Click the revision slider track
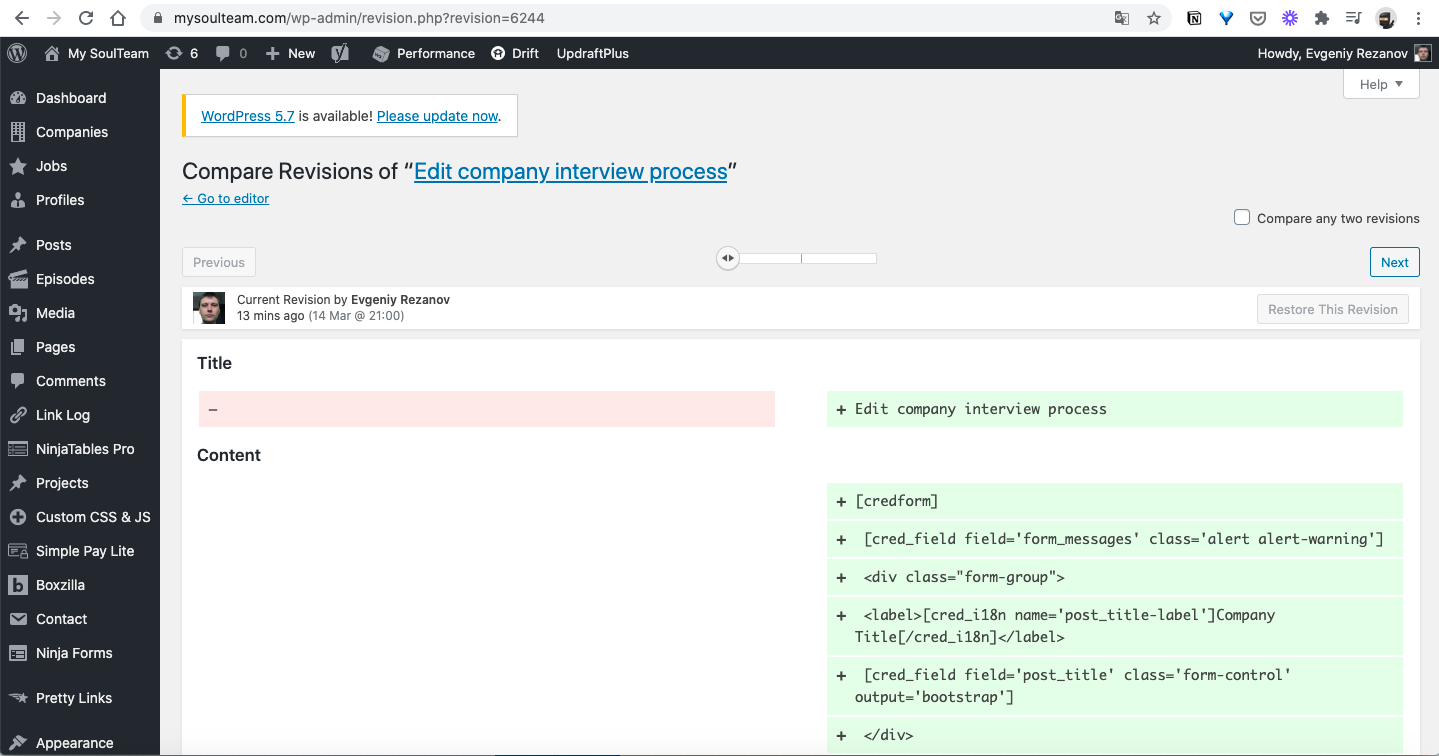The height and width of the screenshot is (756, 1439). pyautogui.click(x=802, y=258)
